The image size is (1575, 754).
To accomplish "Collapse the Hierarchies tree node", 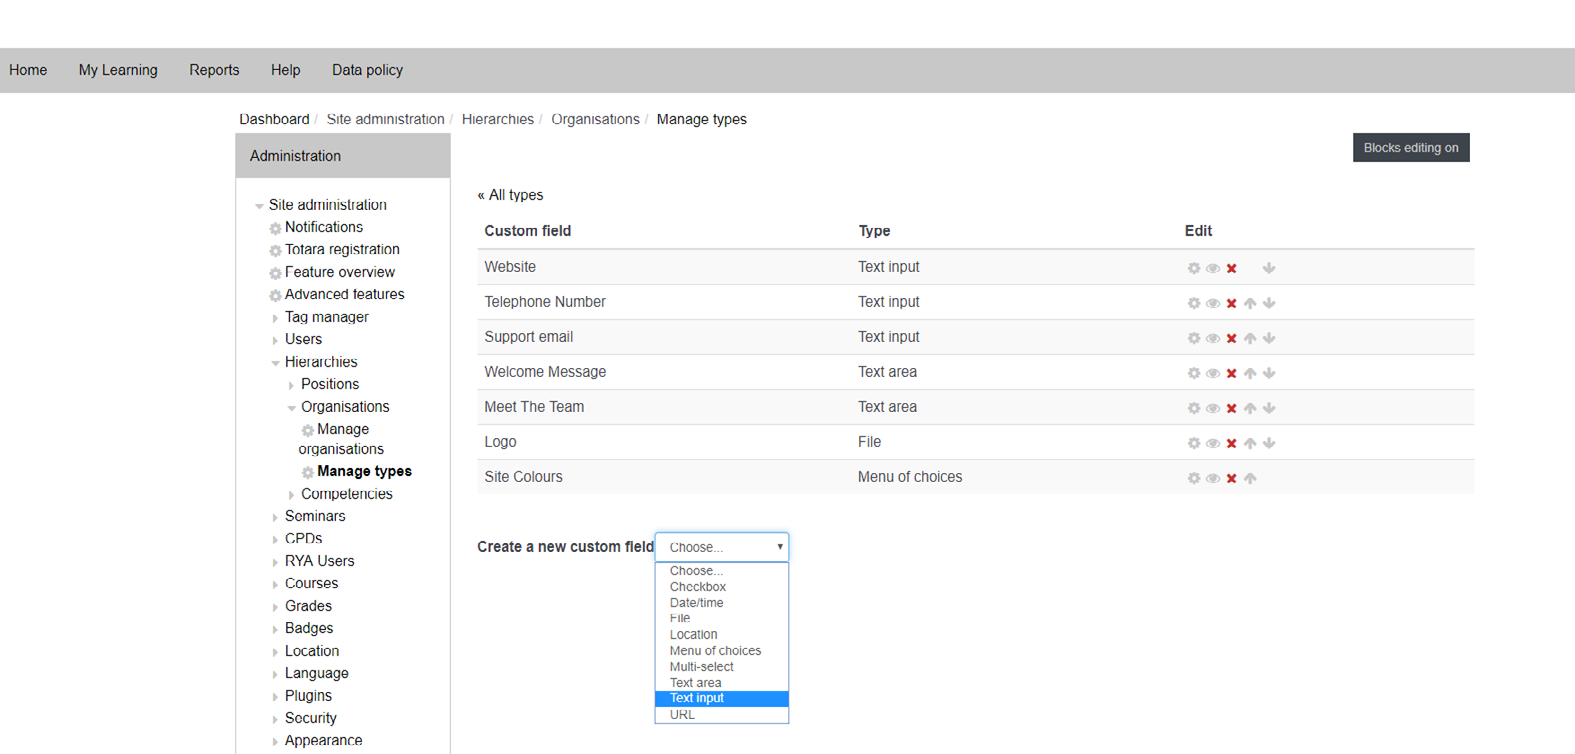I will pos(276,363).
